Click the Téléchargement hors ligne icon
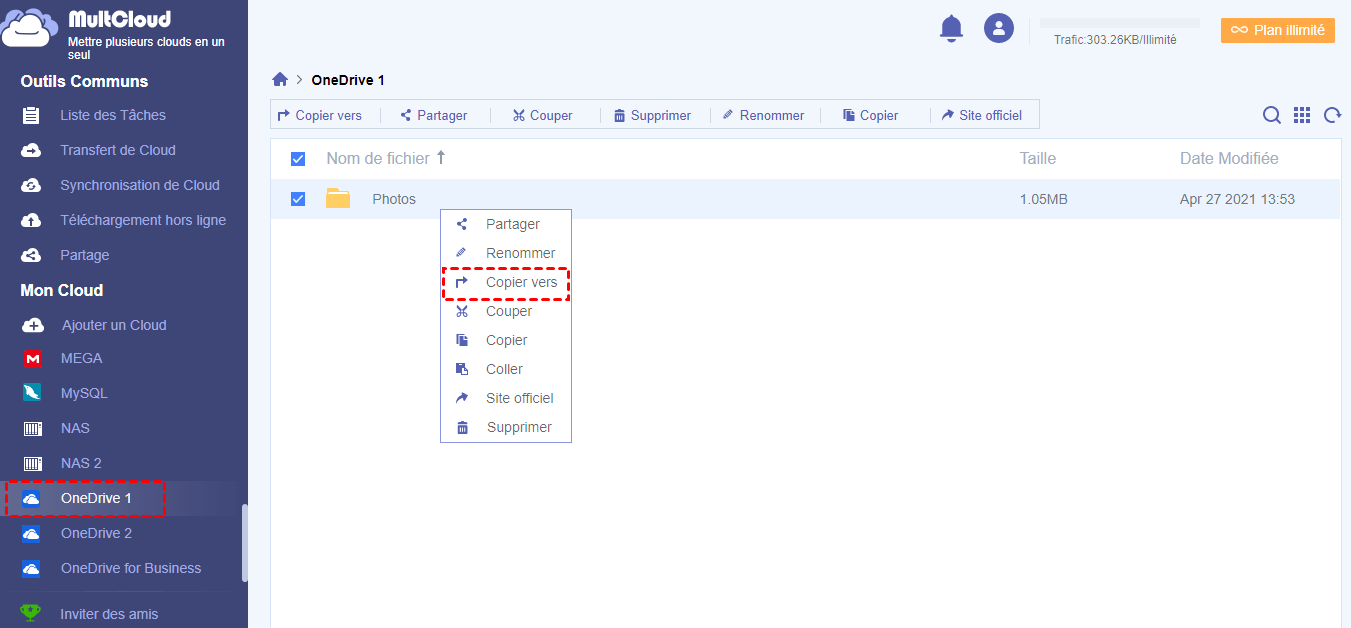Viewport: 1351px width, 628px height. click(31, 220)
